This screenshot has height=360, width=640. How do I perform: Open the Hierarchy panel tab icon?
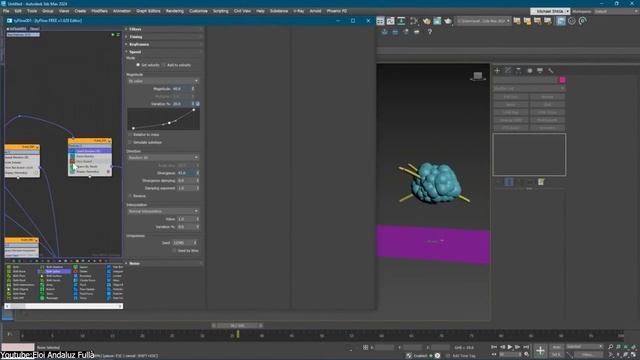518,71
